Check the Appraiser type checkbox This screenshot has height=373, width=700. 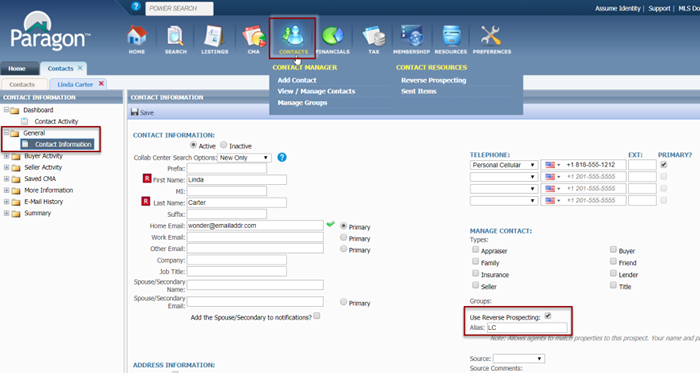click(475, 250)
